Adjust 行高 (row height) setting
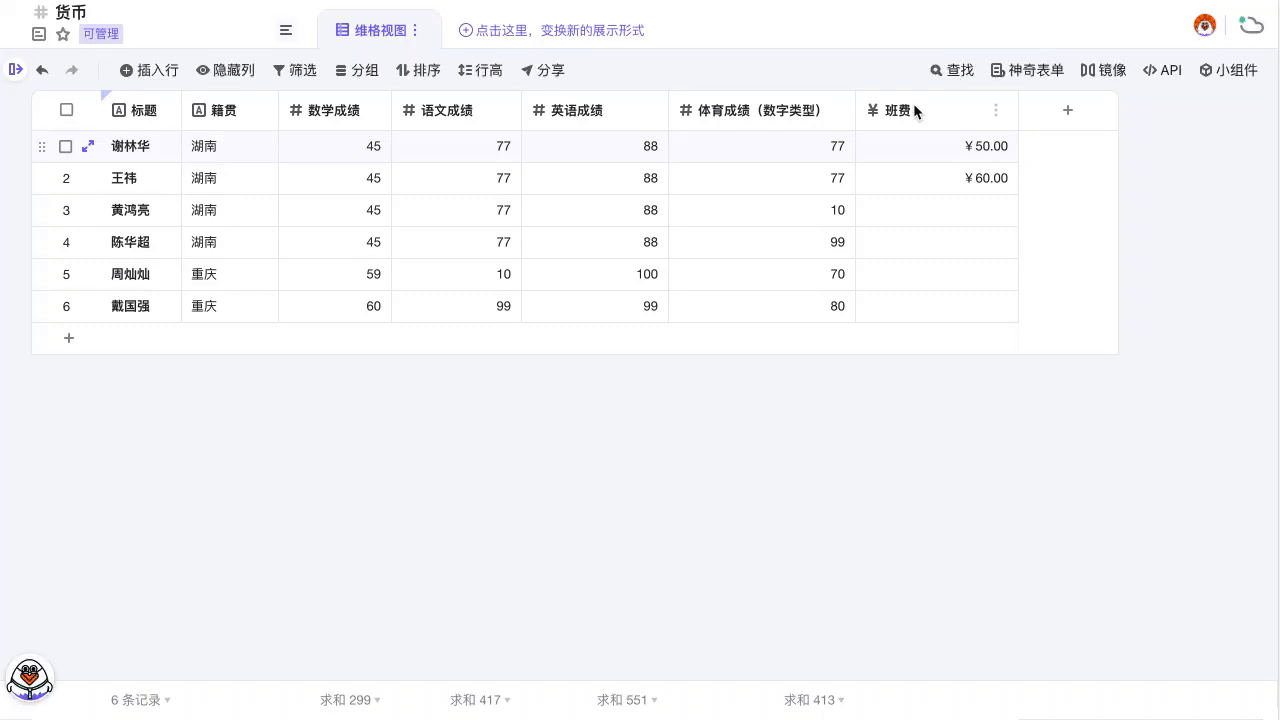Viewport: 1280px width, 720px height. 480,70
